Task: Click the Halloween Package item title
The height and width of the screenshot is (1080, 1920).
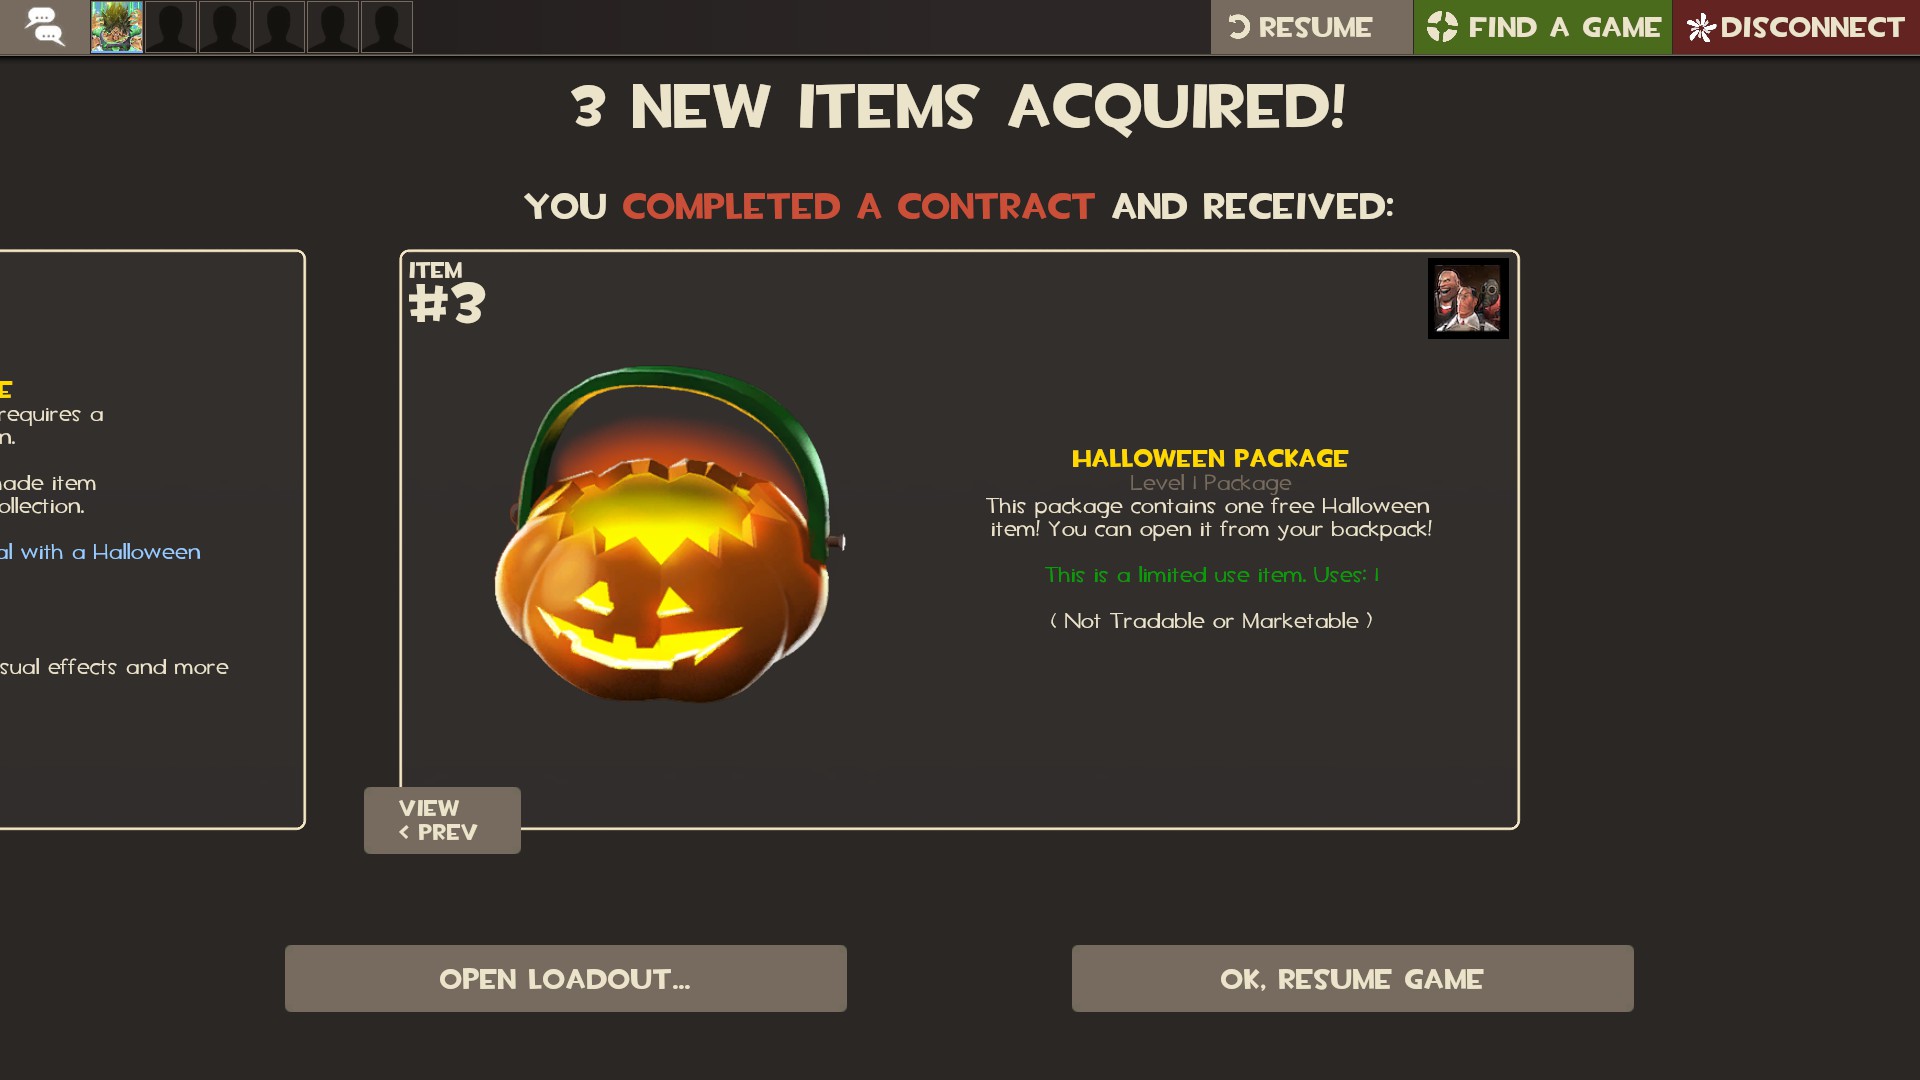Action: [1210, 458]
